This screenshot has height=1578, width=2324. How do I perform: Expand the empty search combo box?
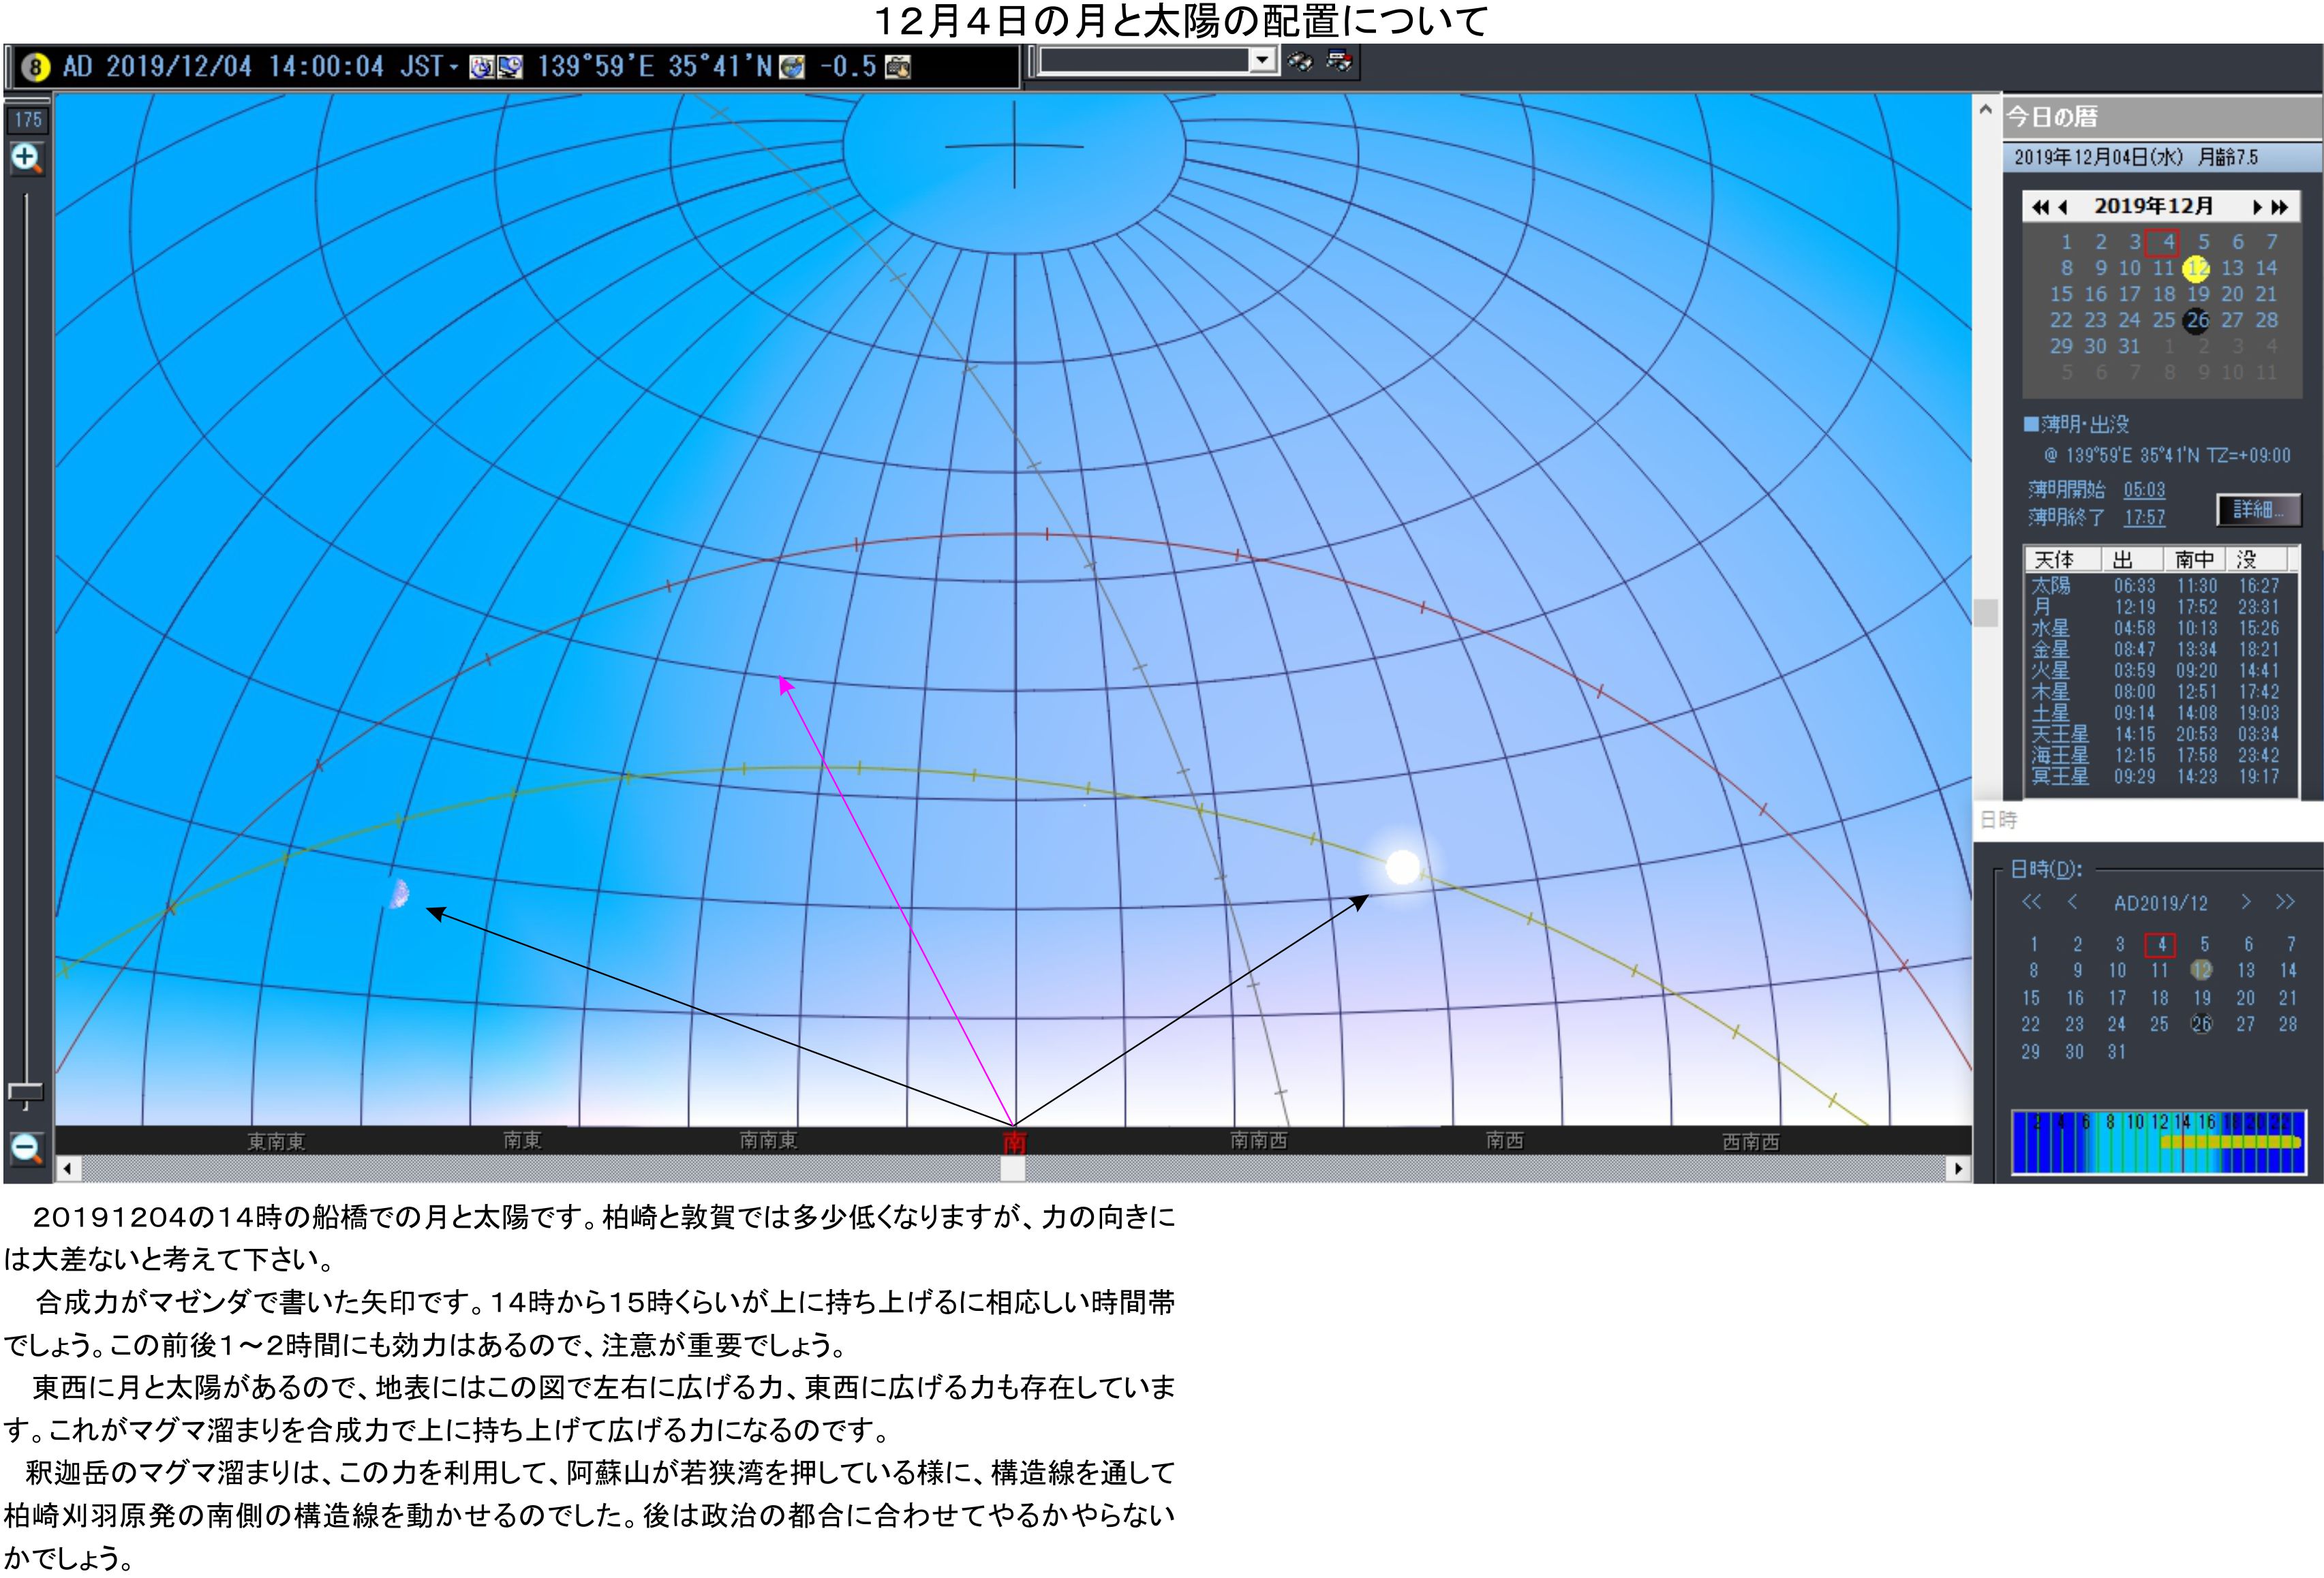tap(1262, 61)
